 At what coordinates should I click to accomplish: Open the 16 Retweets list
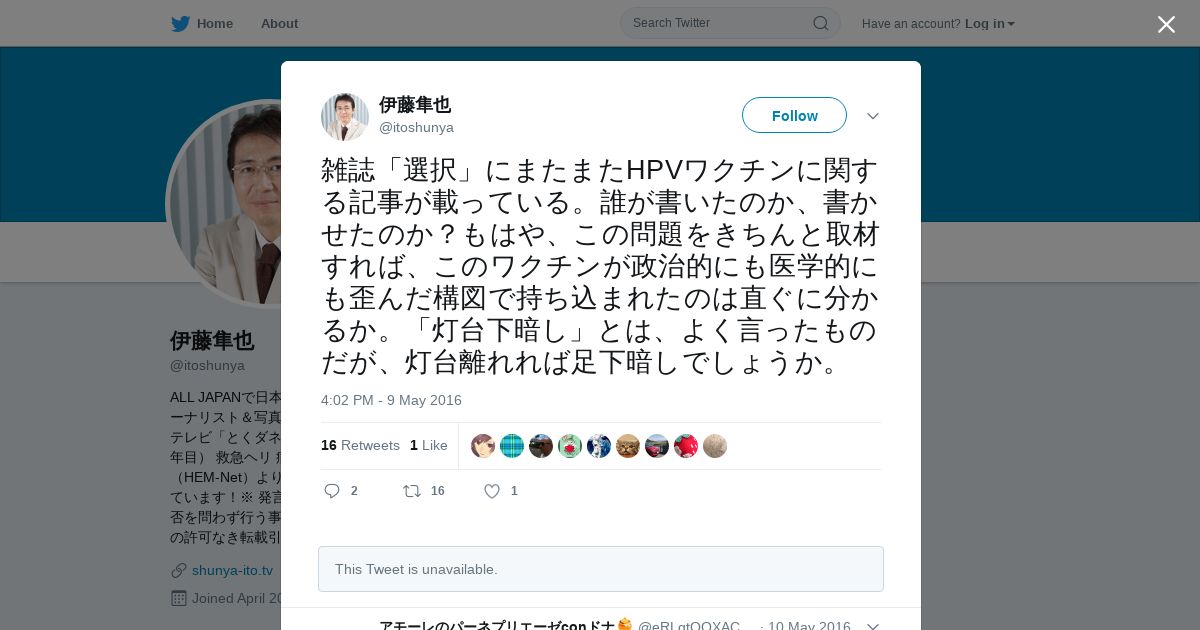pyautogui.click(x=360, y=445)
